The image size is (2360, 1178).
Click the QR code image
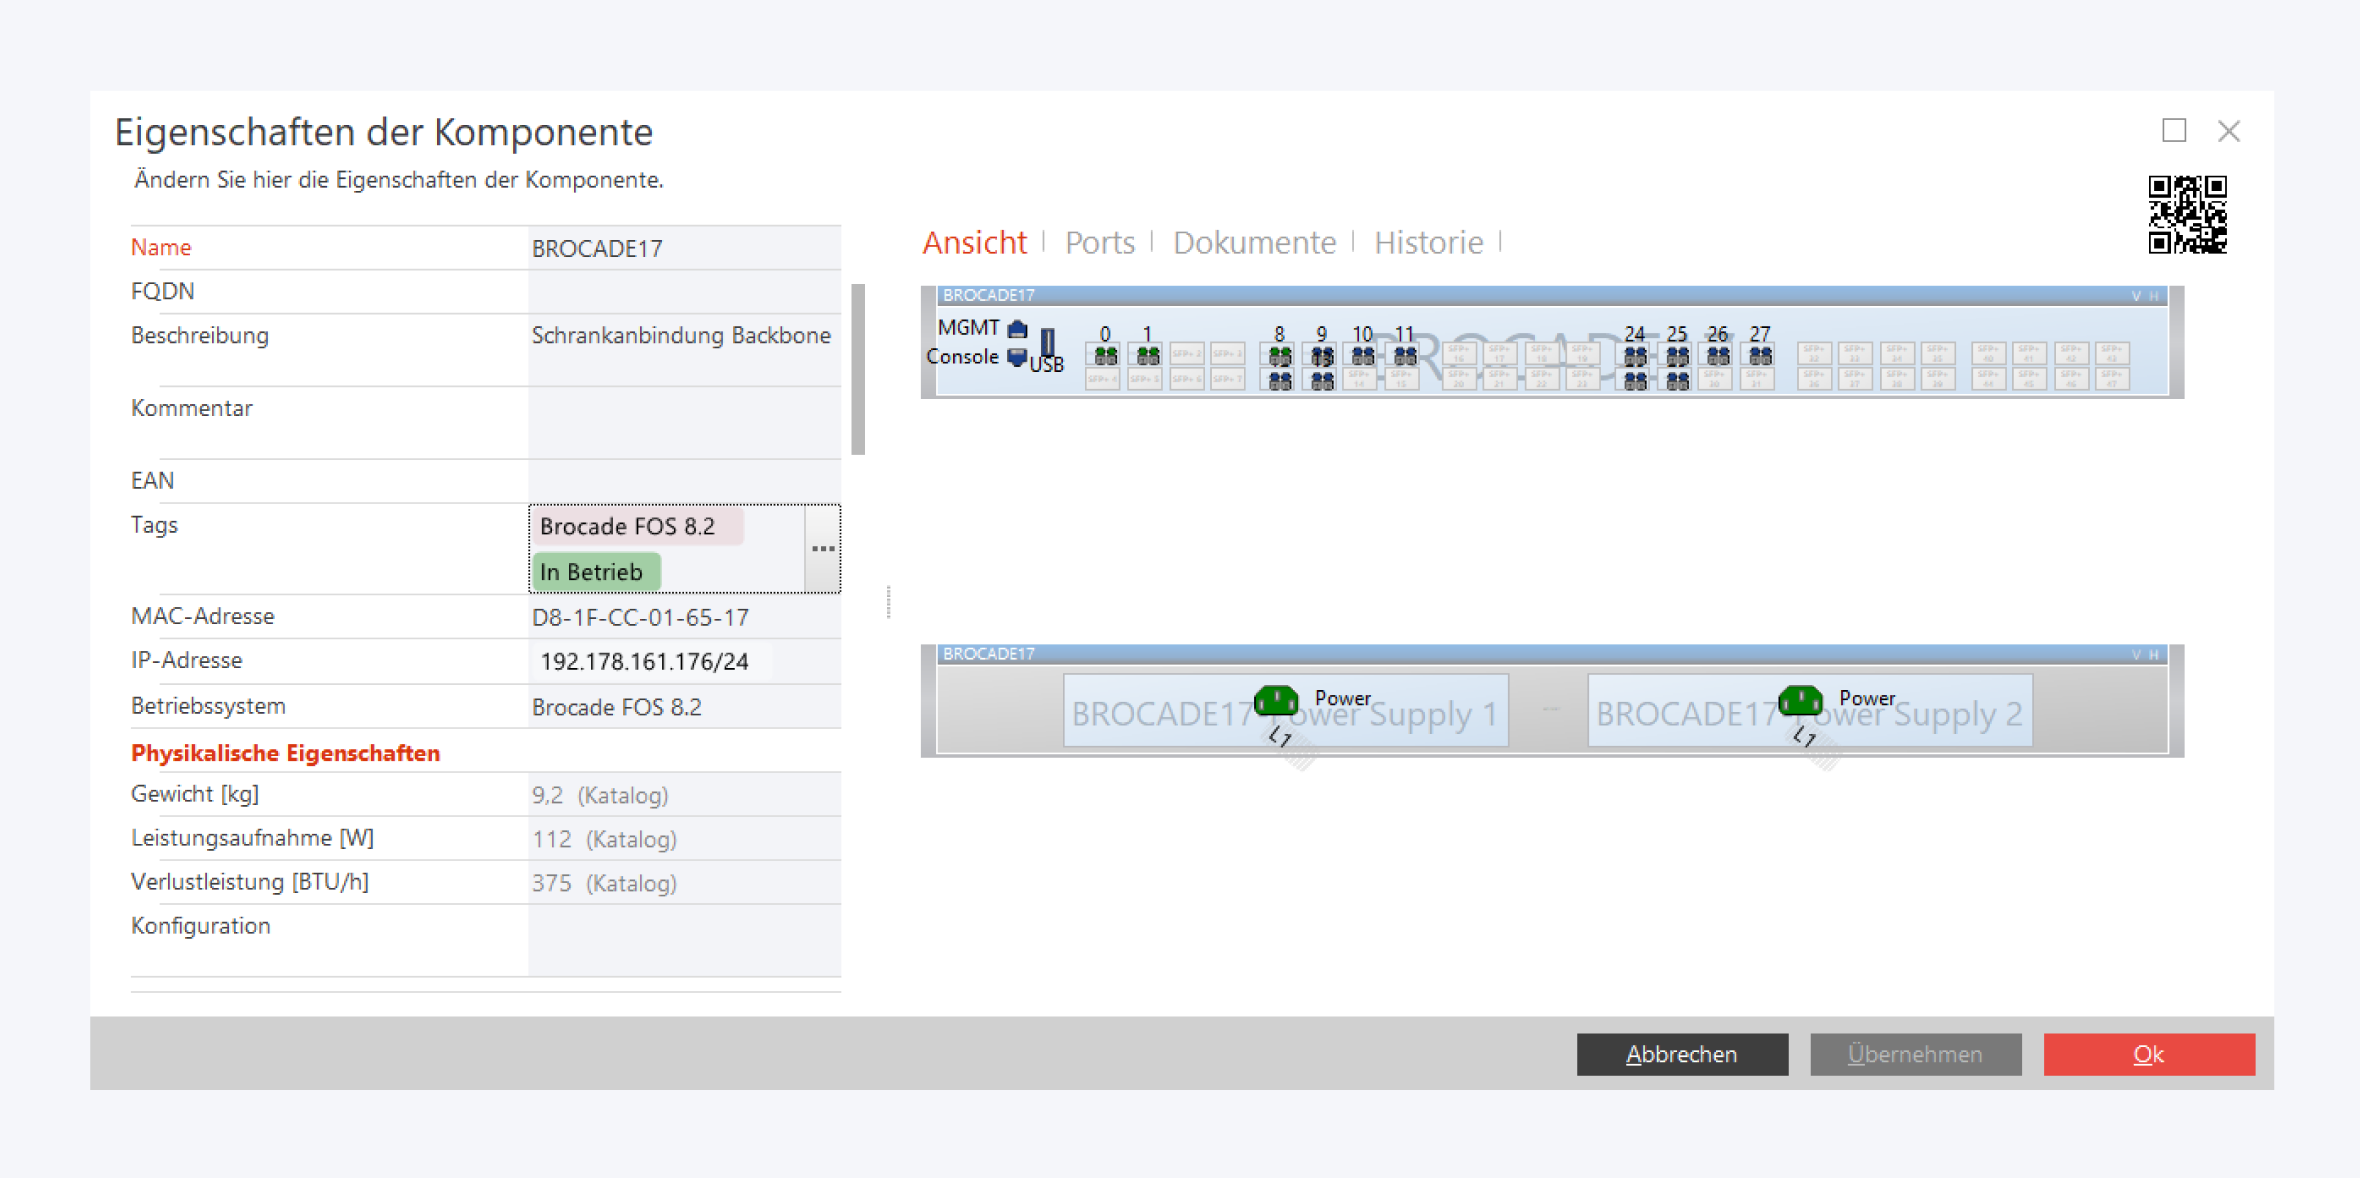[2187, 214]
